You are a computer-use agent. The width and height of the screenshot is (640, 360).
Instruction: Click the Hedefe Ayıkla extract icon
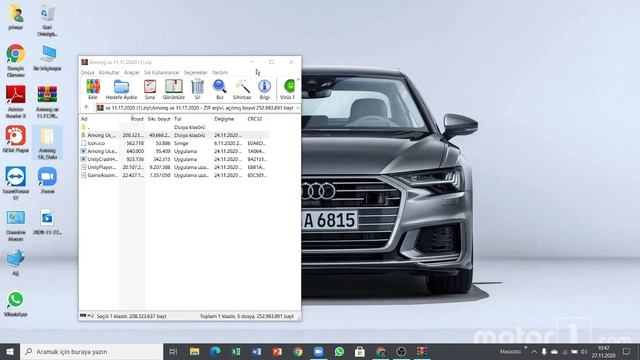click(x=121, y=89)
